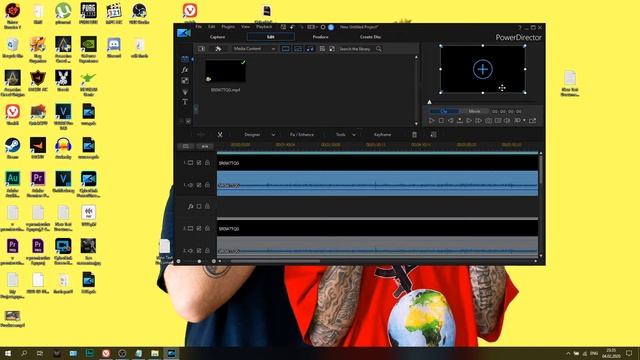Delete selected clip with trash icon

coord(414,135)
